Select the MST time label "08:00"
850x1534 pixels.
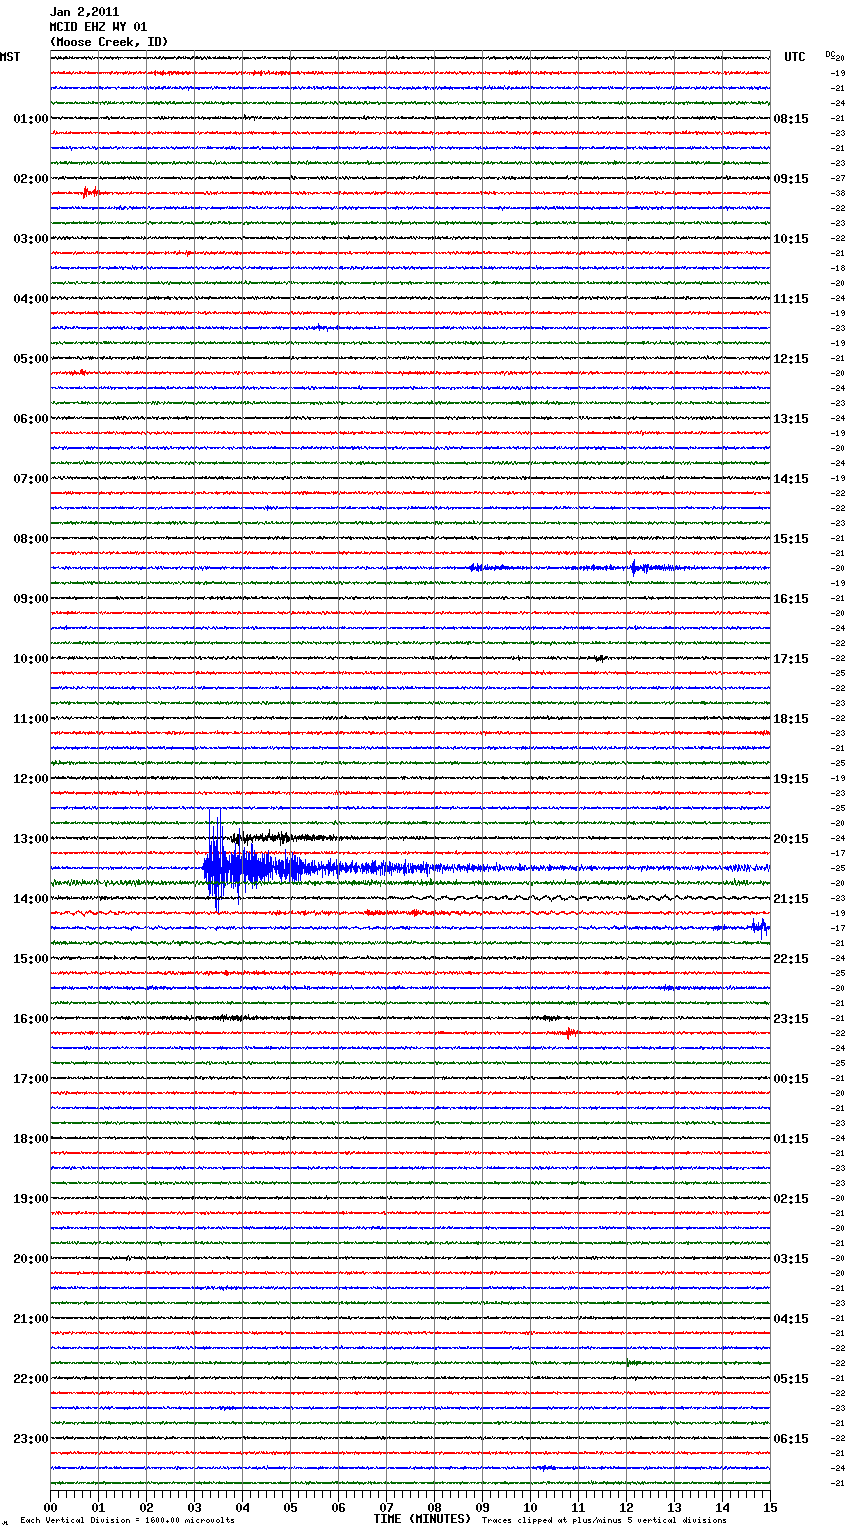pos(30,539)
